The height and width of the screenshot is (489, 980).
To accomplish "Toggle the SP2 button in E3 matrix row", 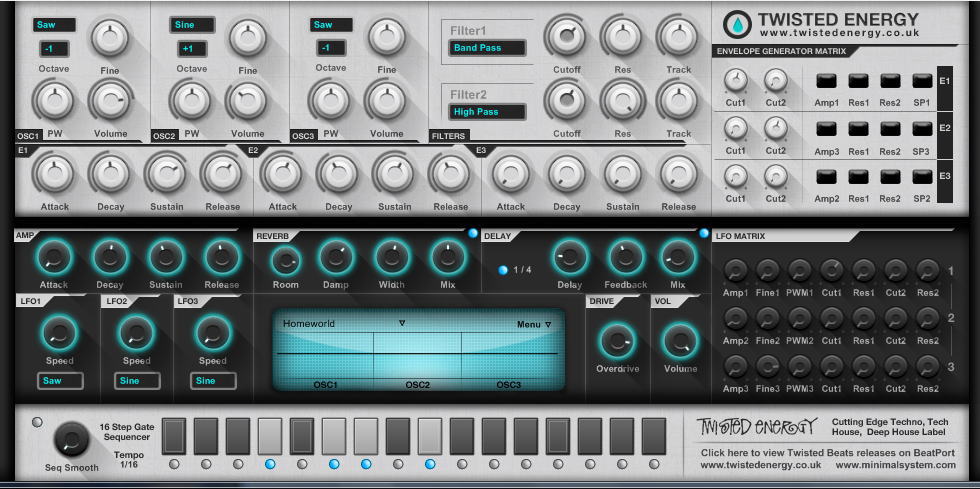I will click(922, 177).
